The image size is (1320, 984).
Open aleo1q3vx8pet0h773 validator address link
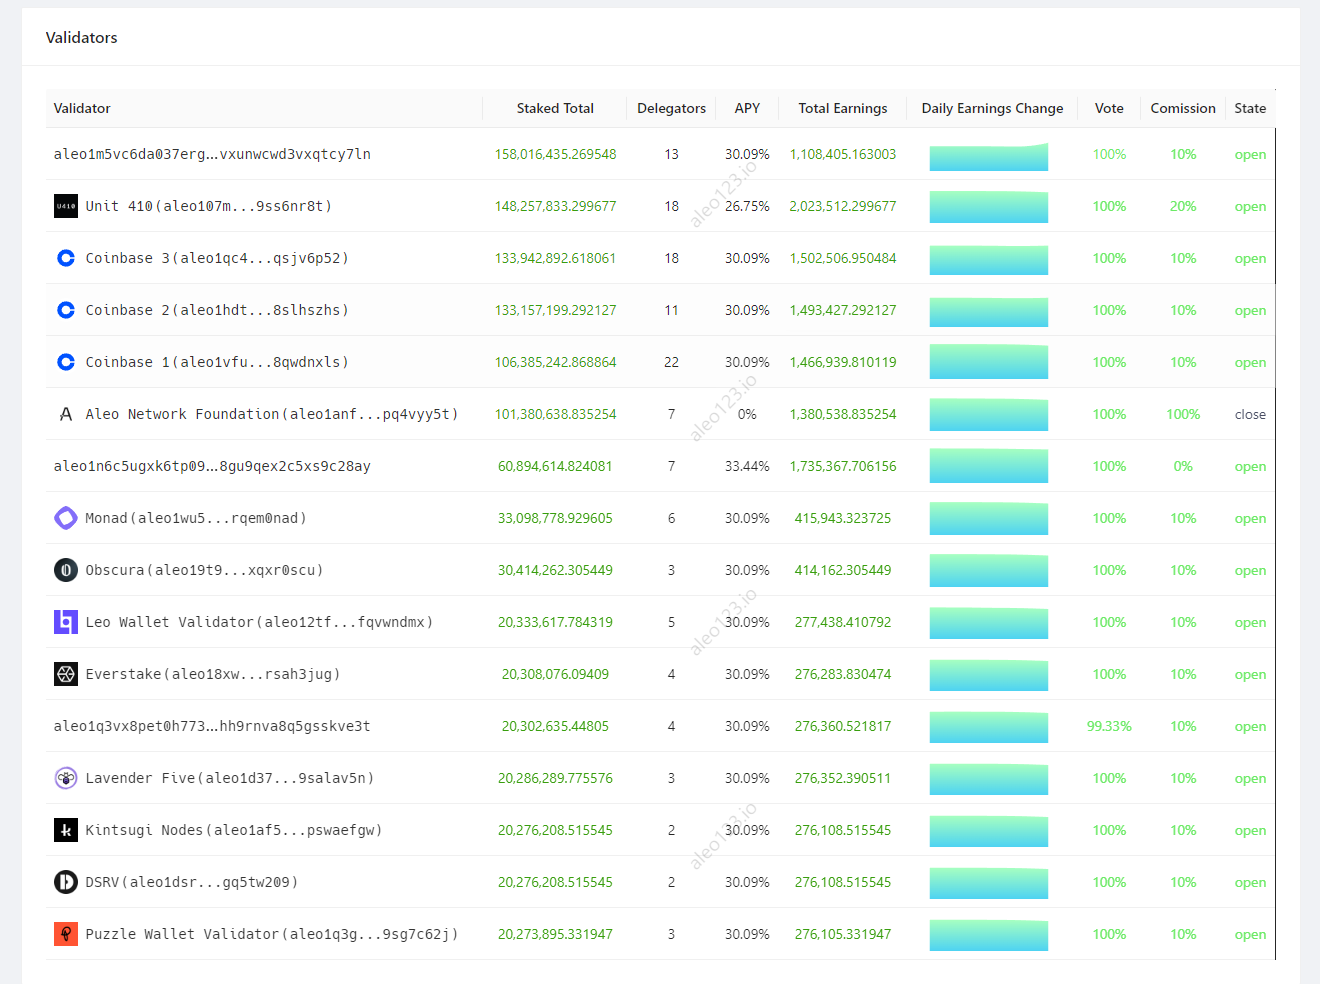coord(212,726)
